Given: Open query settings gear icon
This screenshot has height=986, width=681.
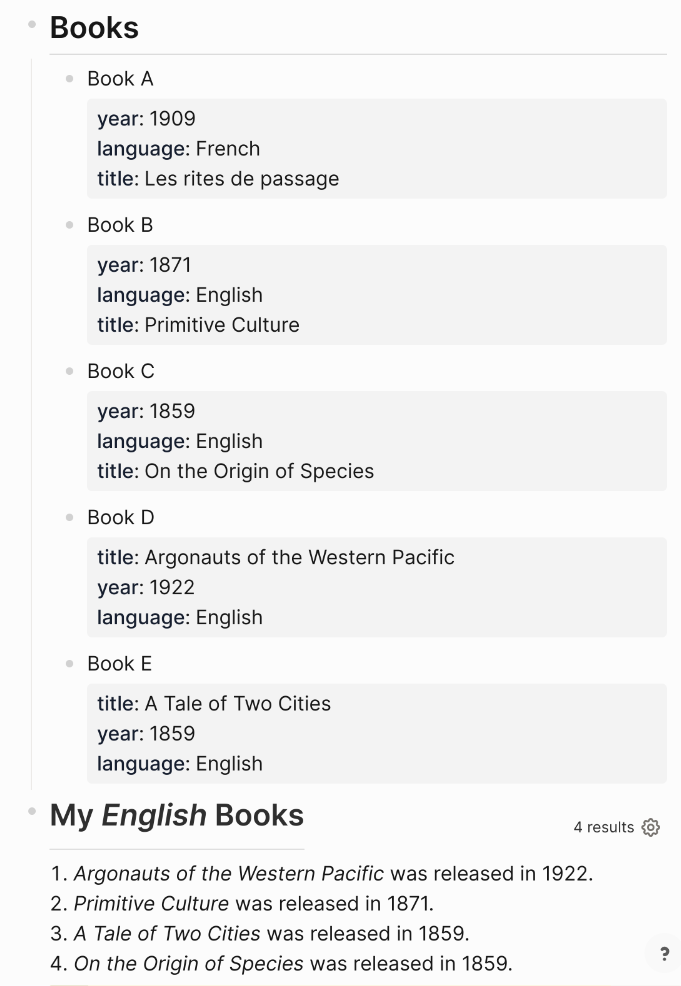Looking at the screenshot, I should click(651, 827).
